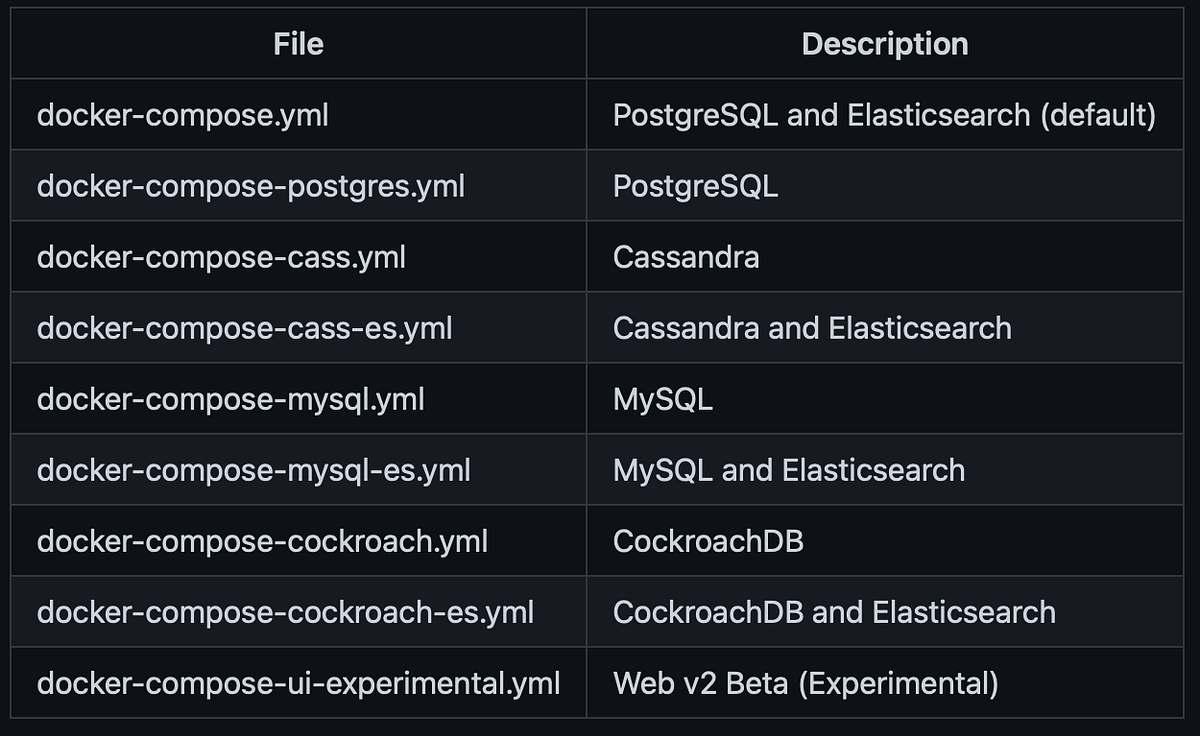Click the MySQL description cell
1200x736 pixels.
pyautogui.click(x=663, y=400)
